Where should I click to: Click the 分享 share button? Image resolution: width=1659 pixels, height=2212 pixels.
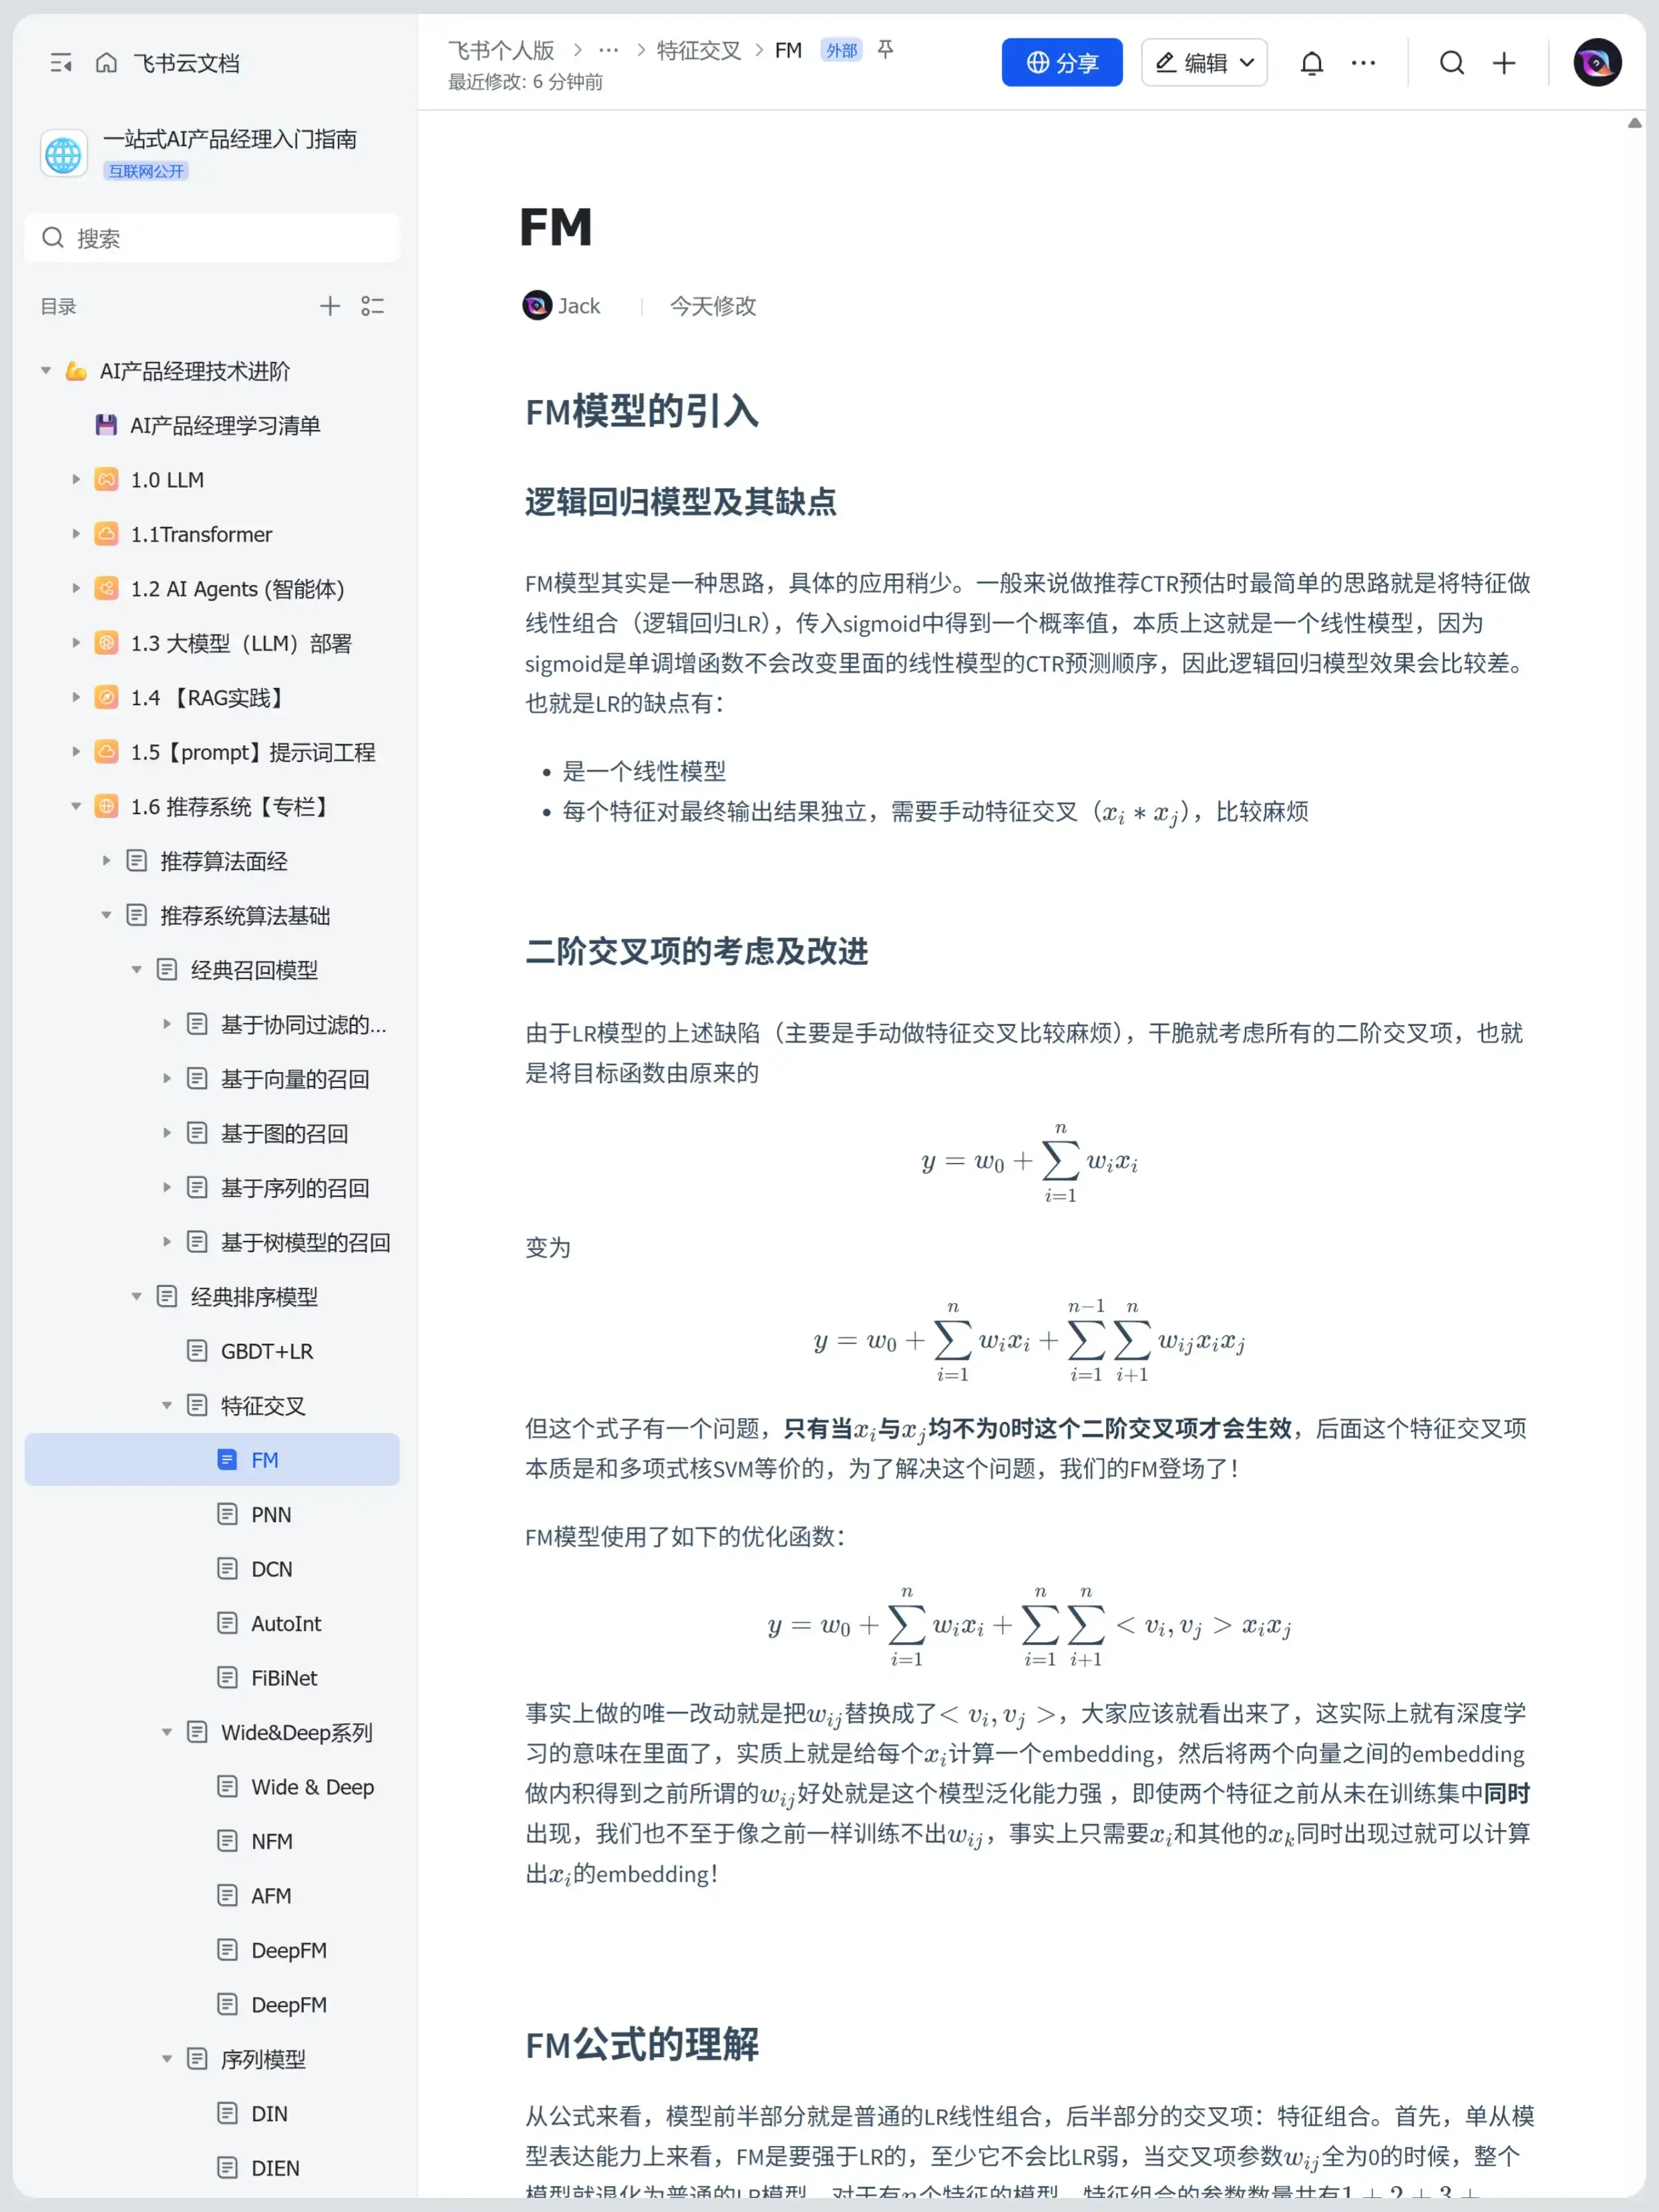(x=1062, y=61)
